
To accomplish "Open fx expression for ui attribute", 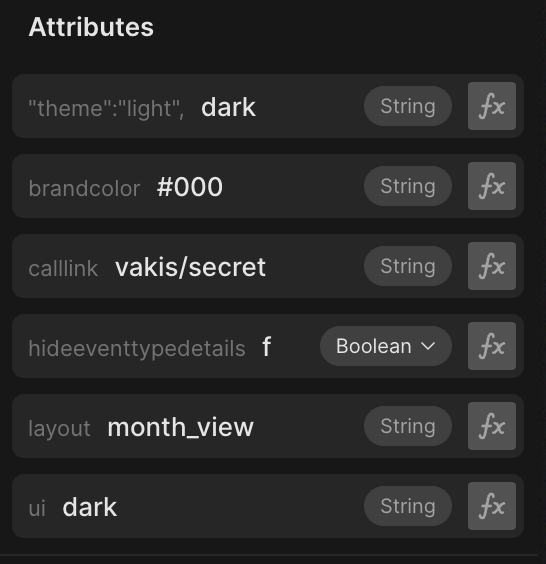I will tap(492, 506).
